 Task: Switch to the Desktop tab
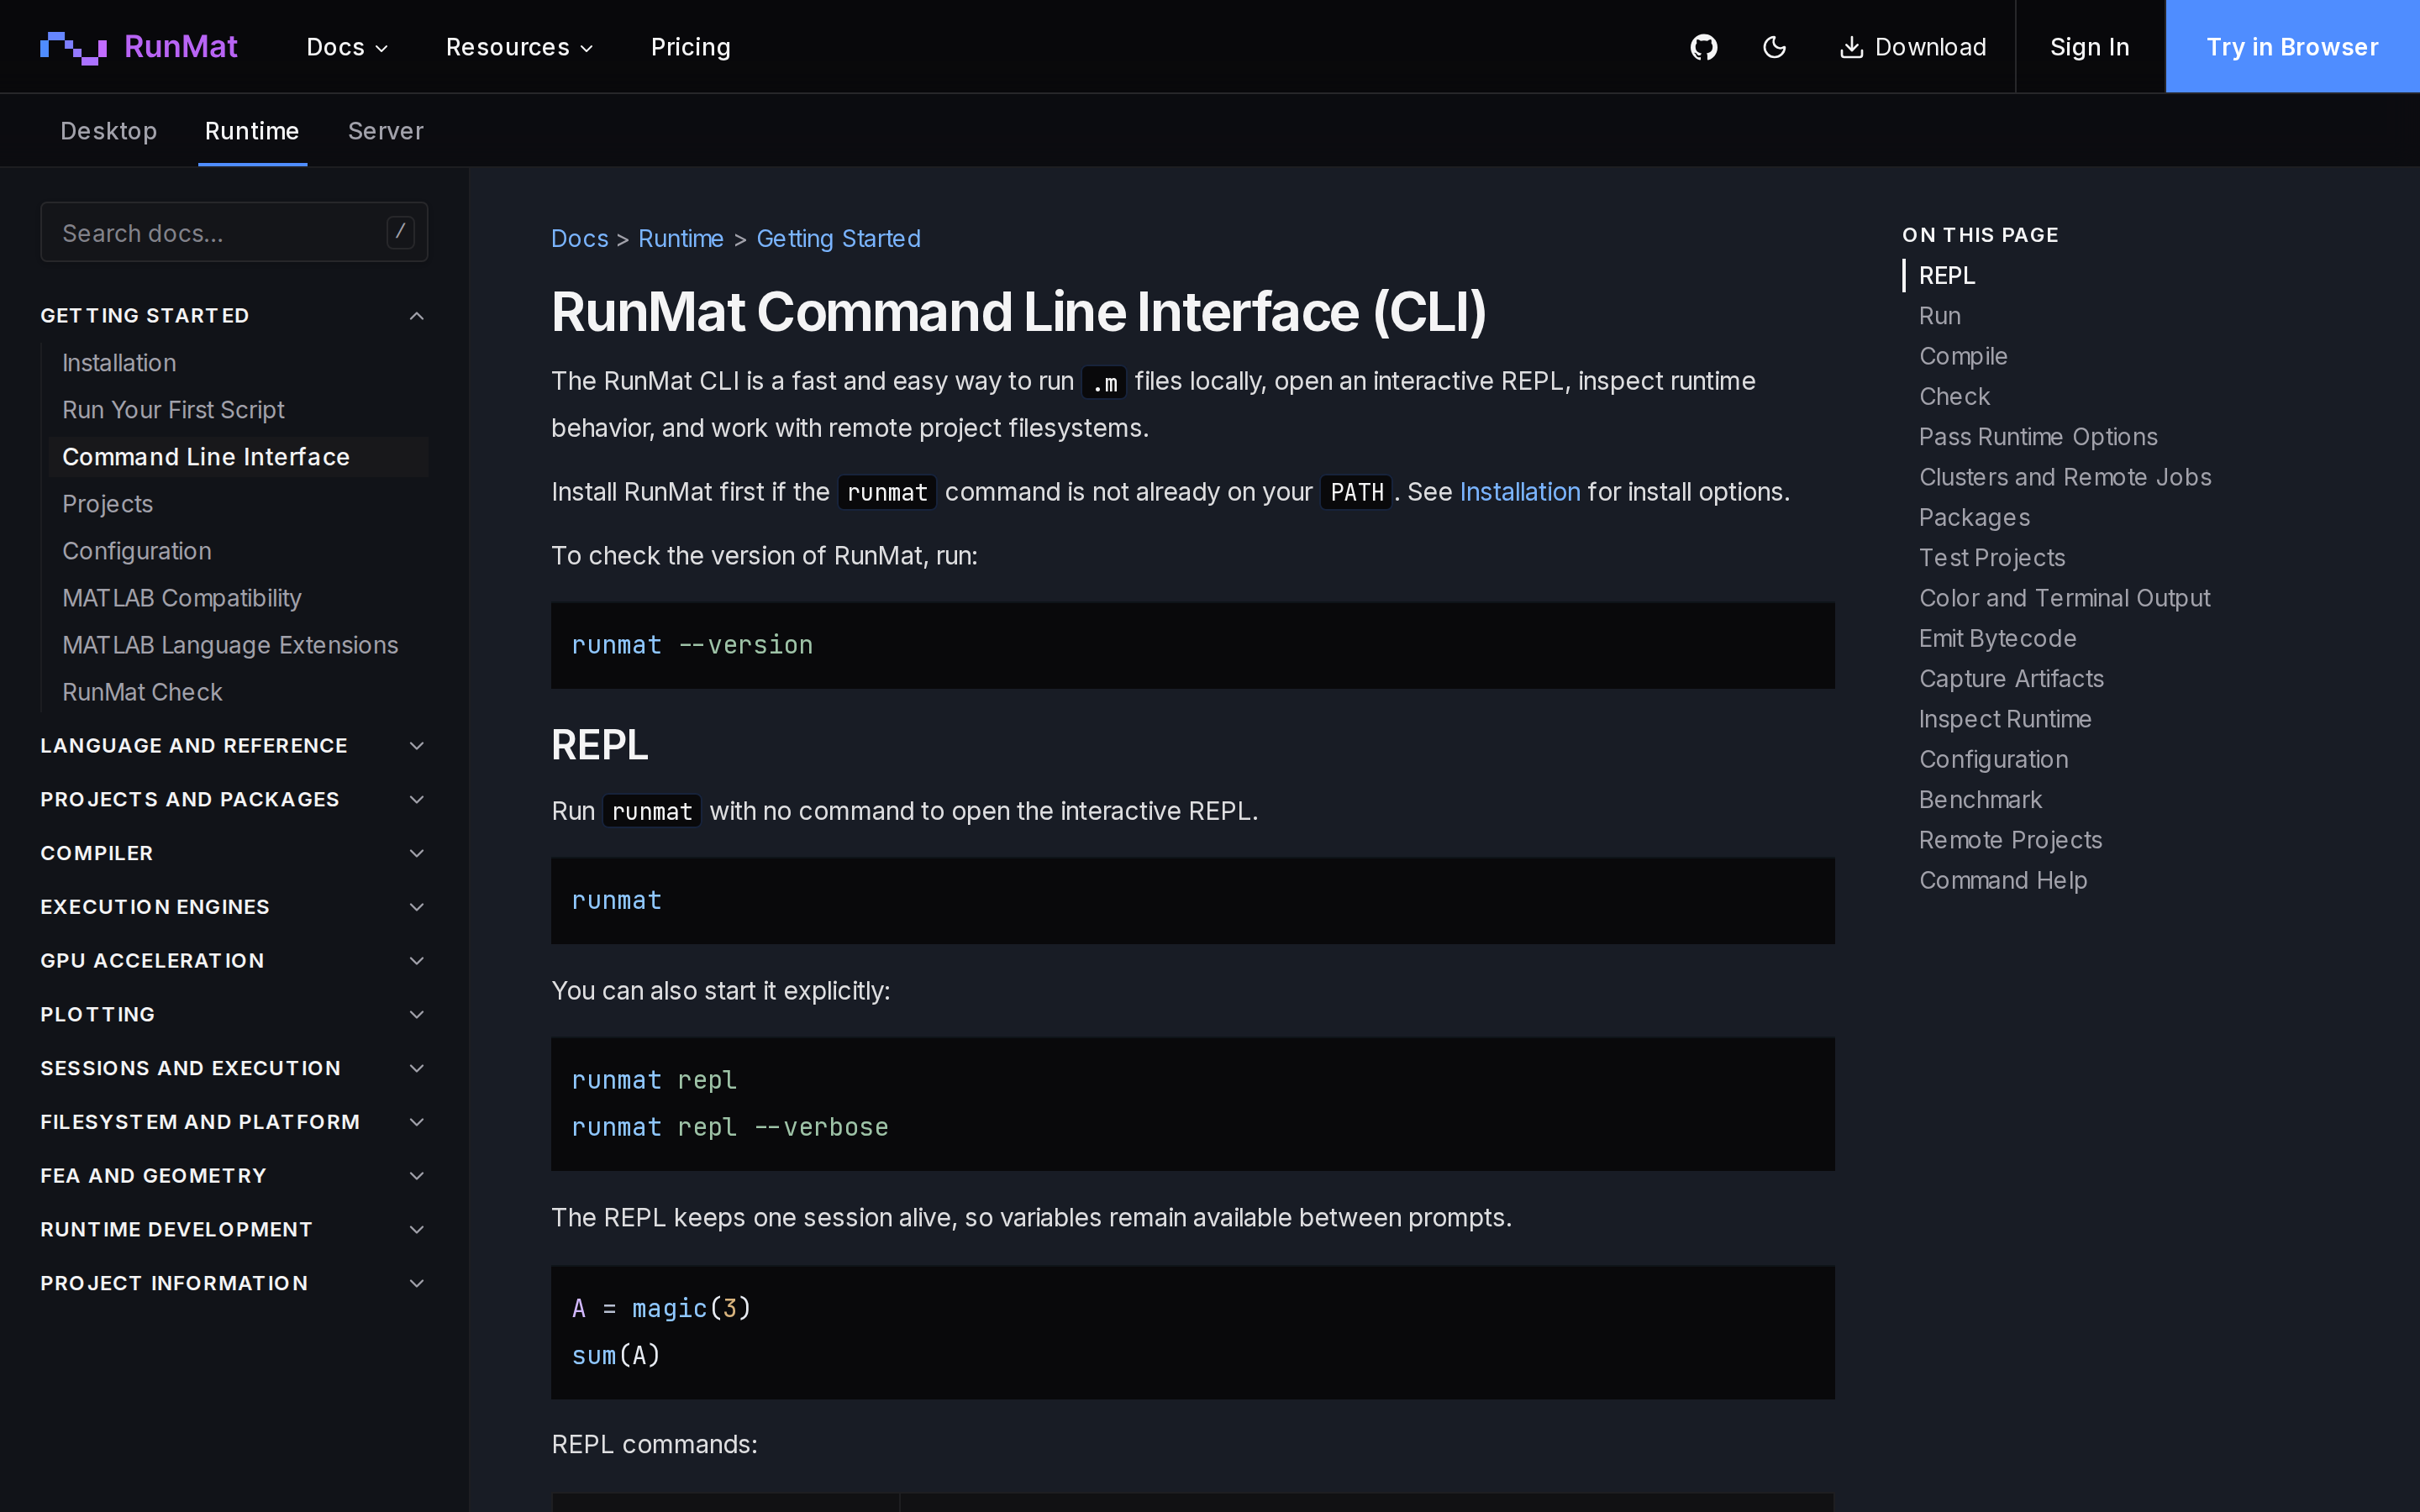coord(108,131)
